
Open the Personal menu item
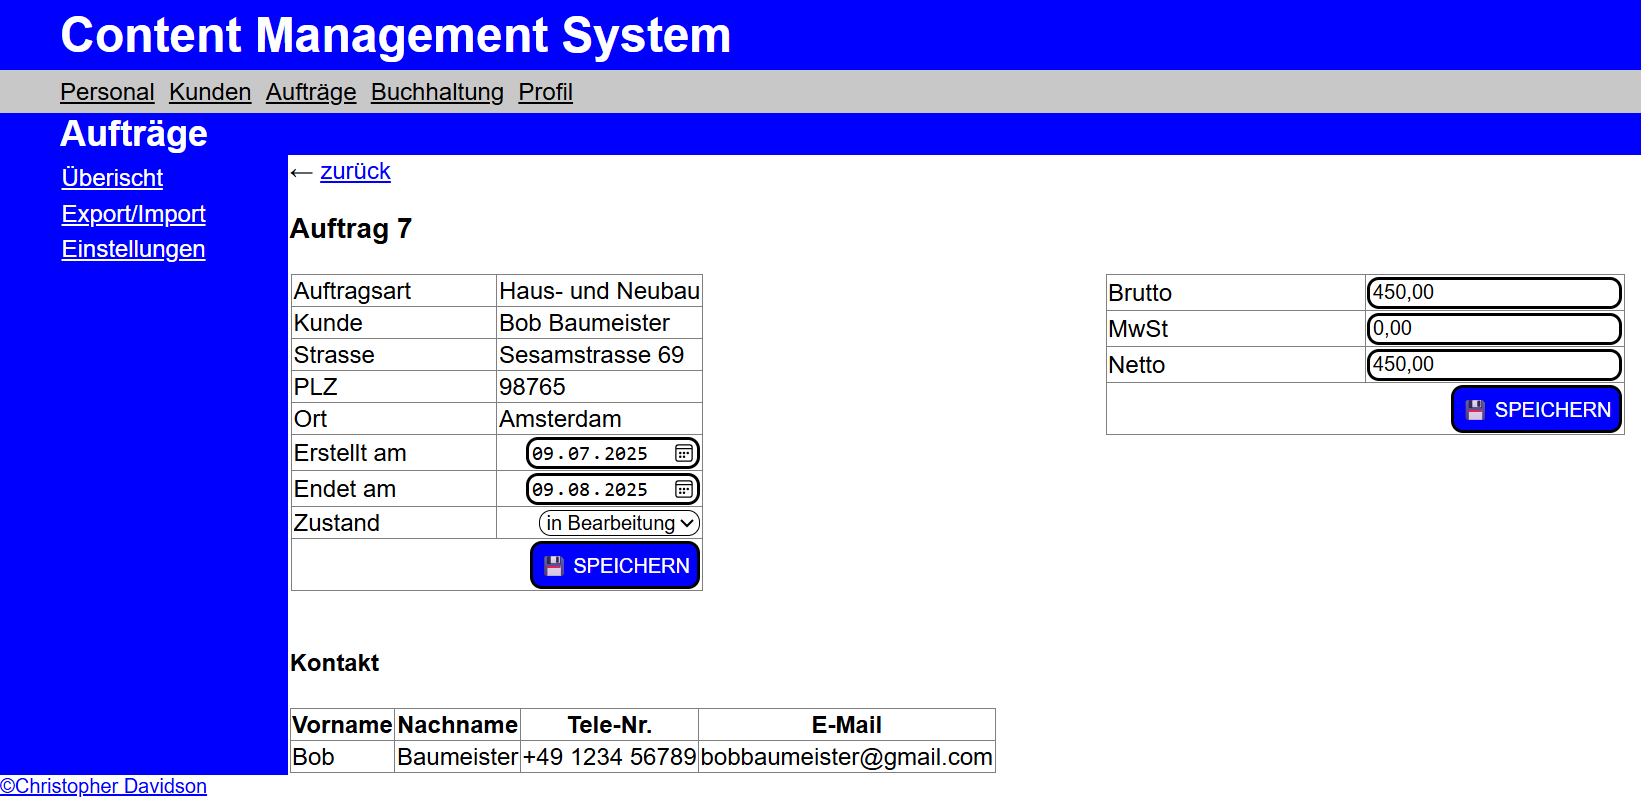[107, 92]
